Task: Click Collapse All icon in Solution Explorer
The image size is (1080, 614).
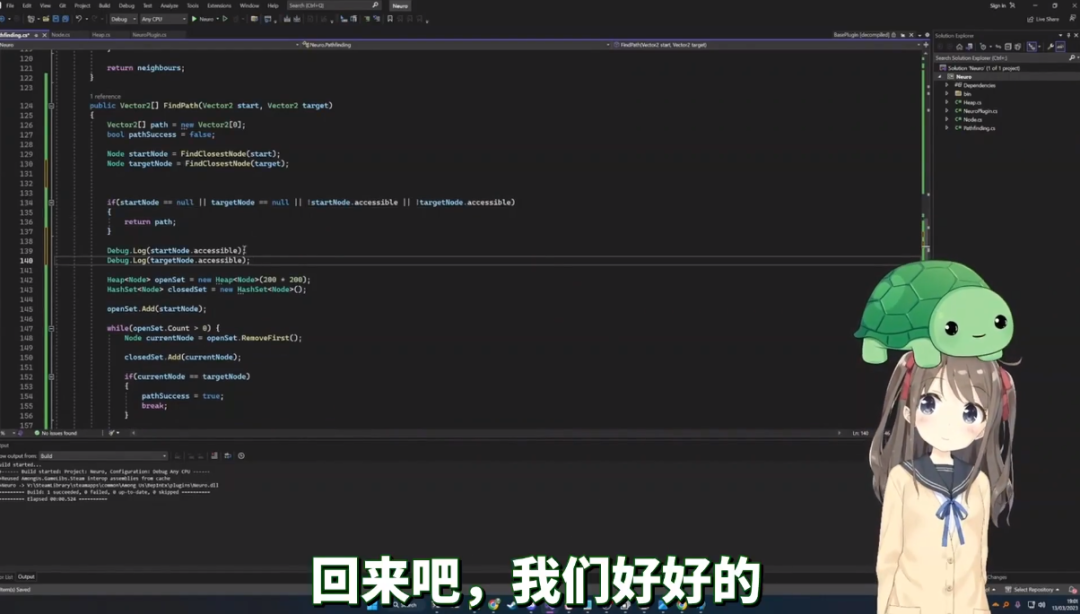Action: point(1008,47)
